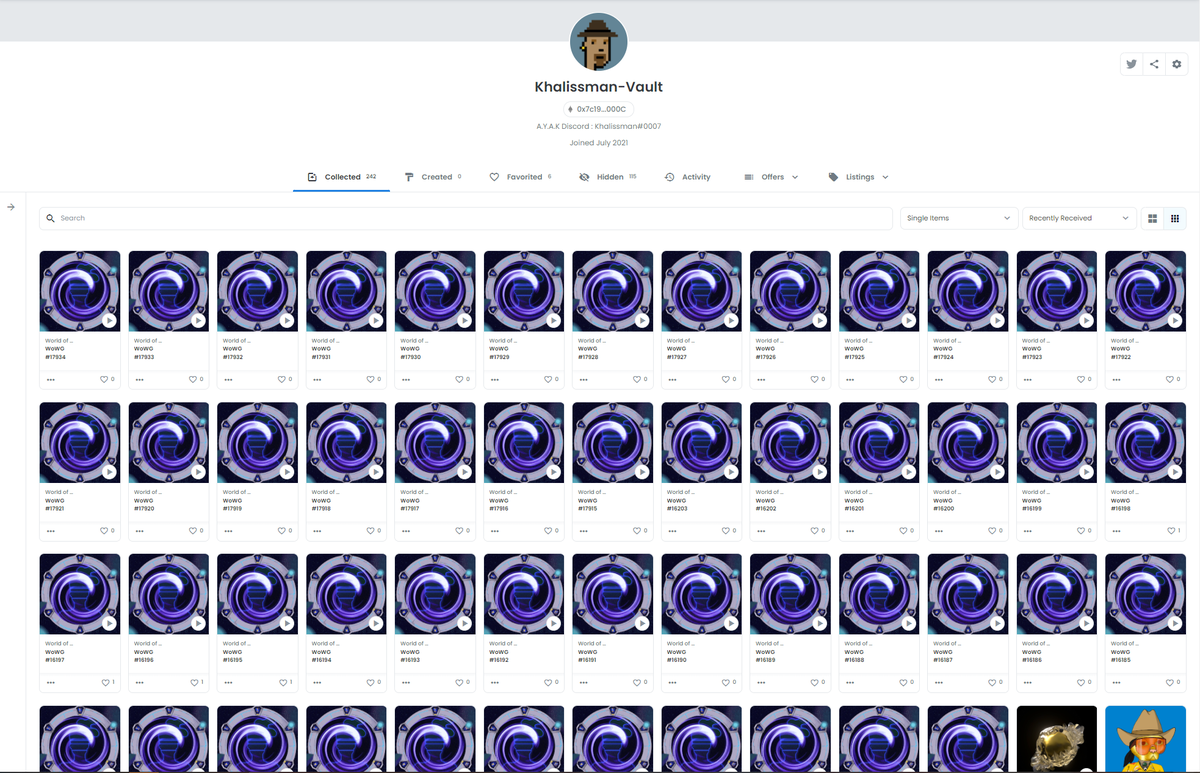This screenshot has height=773, width=1200.
Task: Favorite WoWG #17928 with the heart
Action: [636, 380]
